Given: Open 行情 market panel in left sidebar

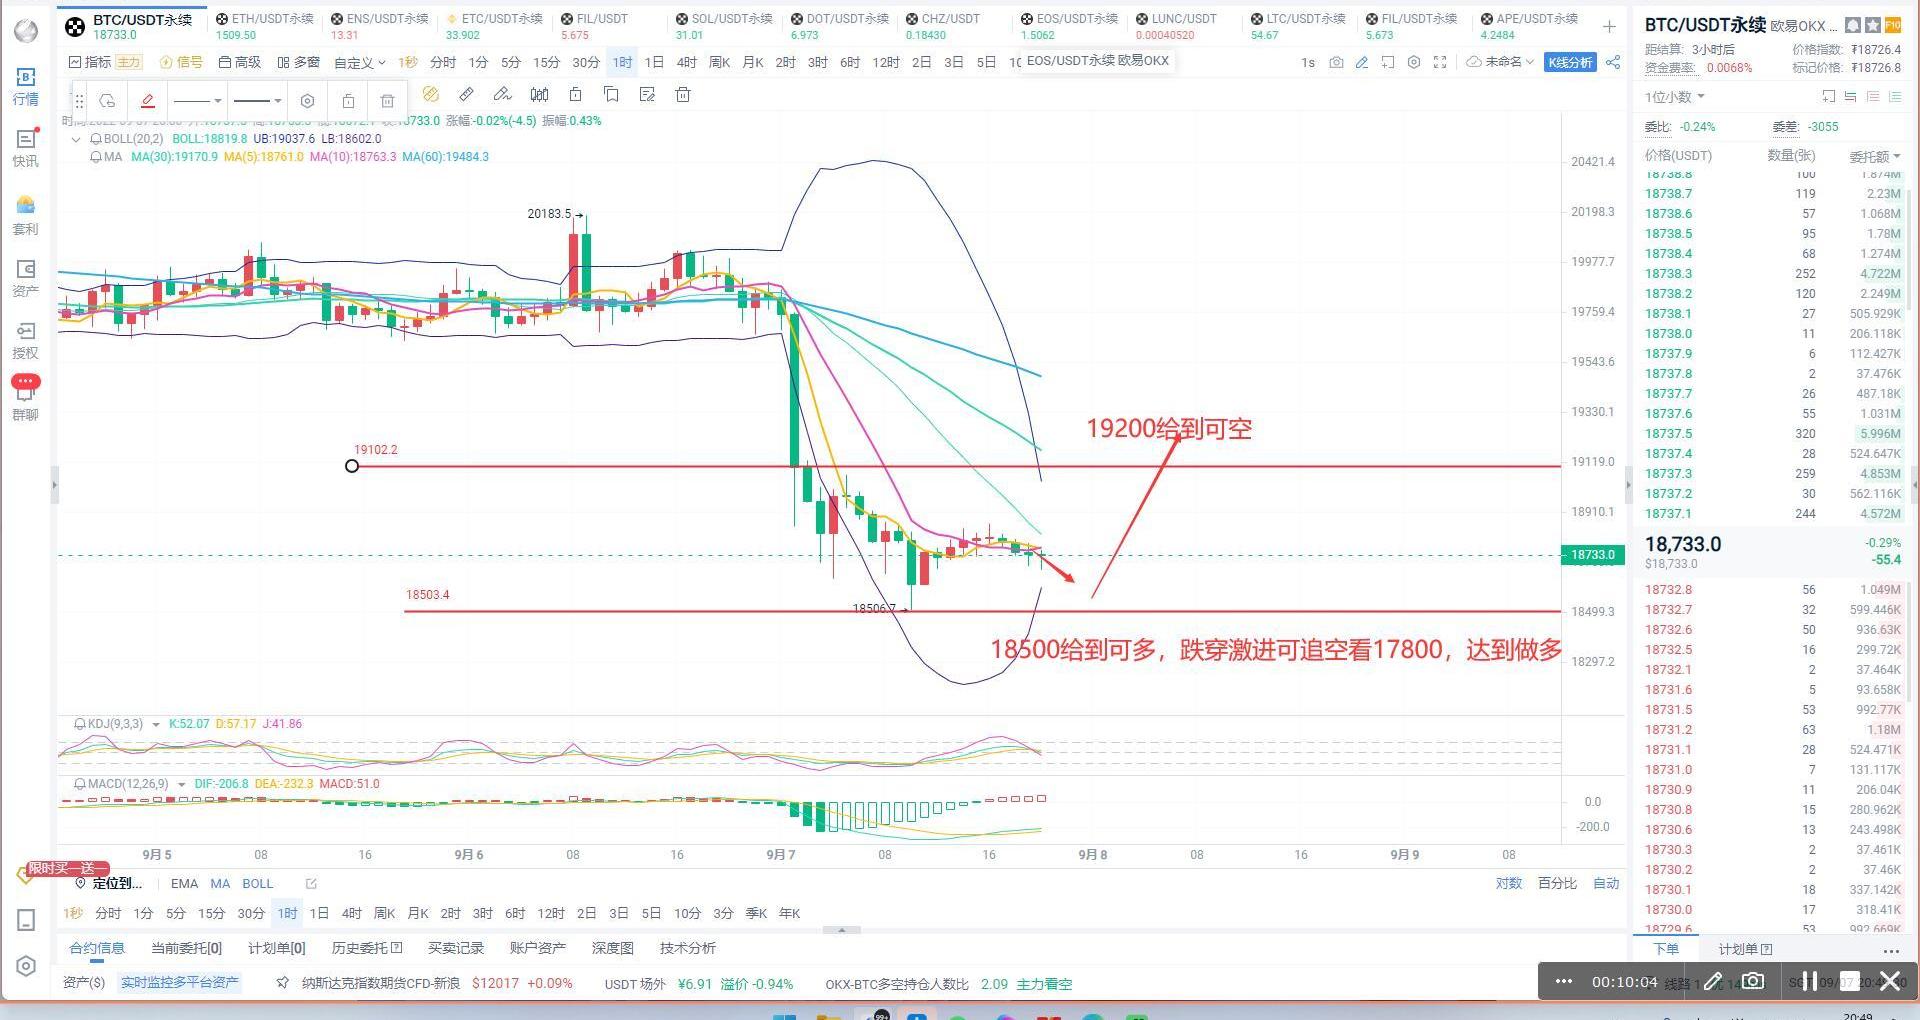Looking at the screenshot, I should (x=25, y=86).
